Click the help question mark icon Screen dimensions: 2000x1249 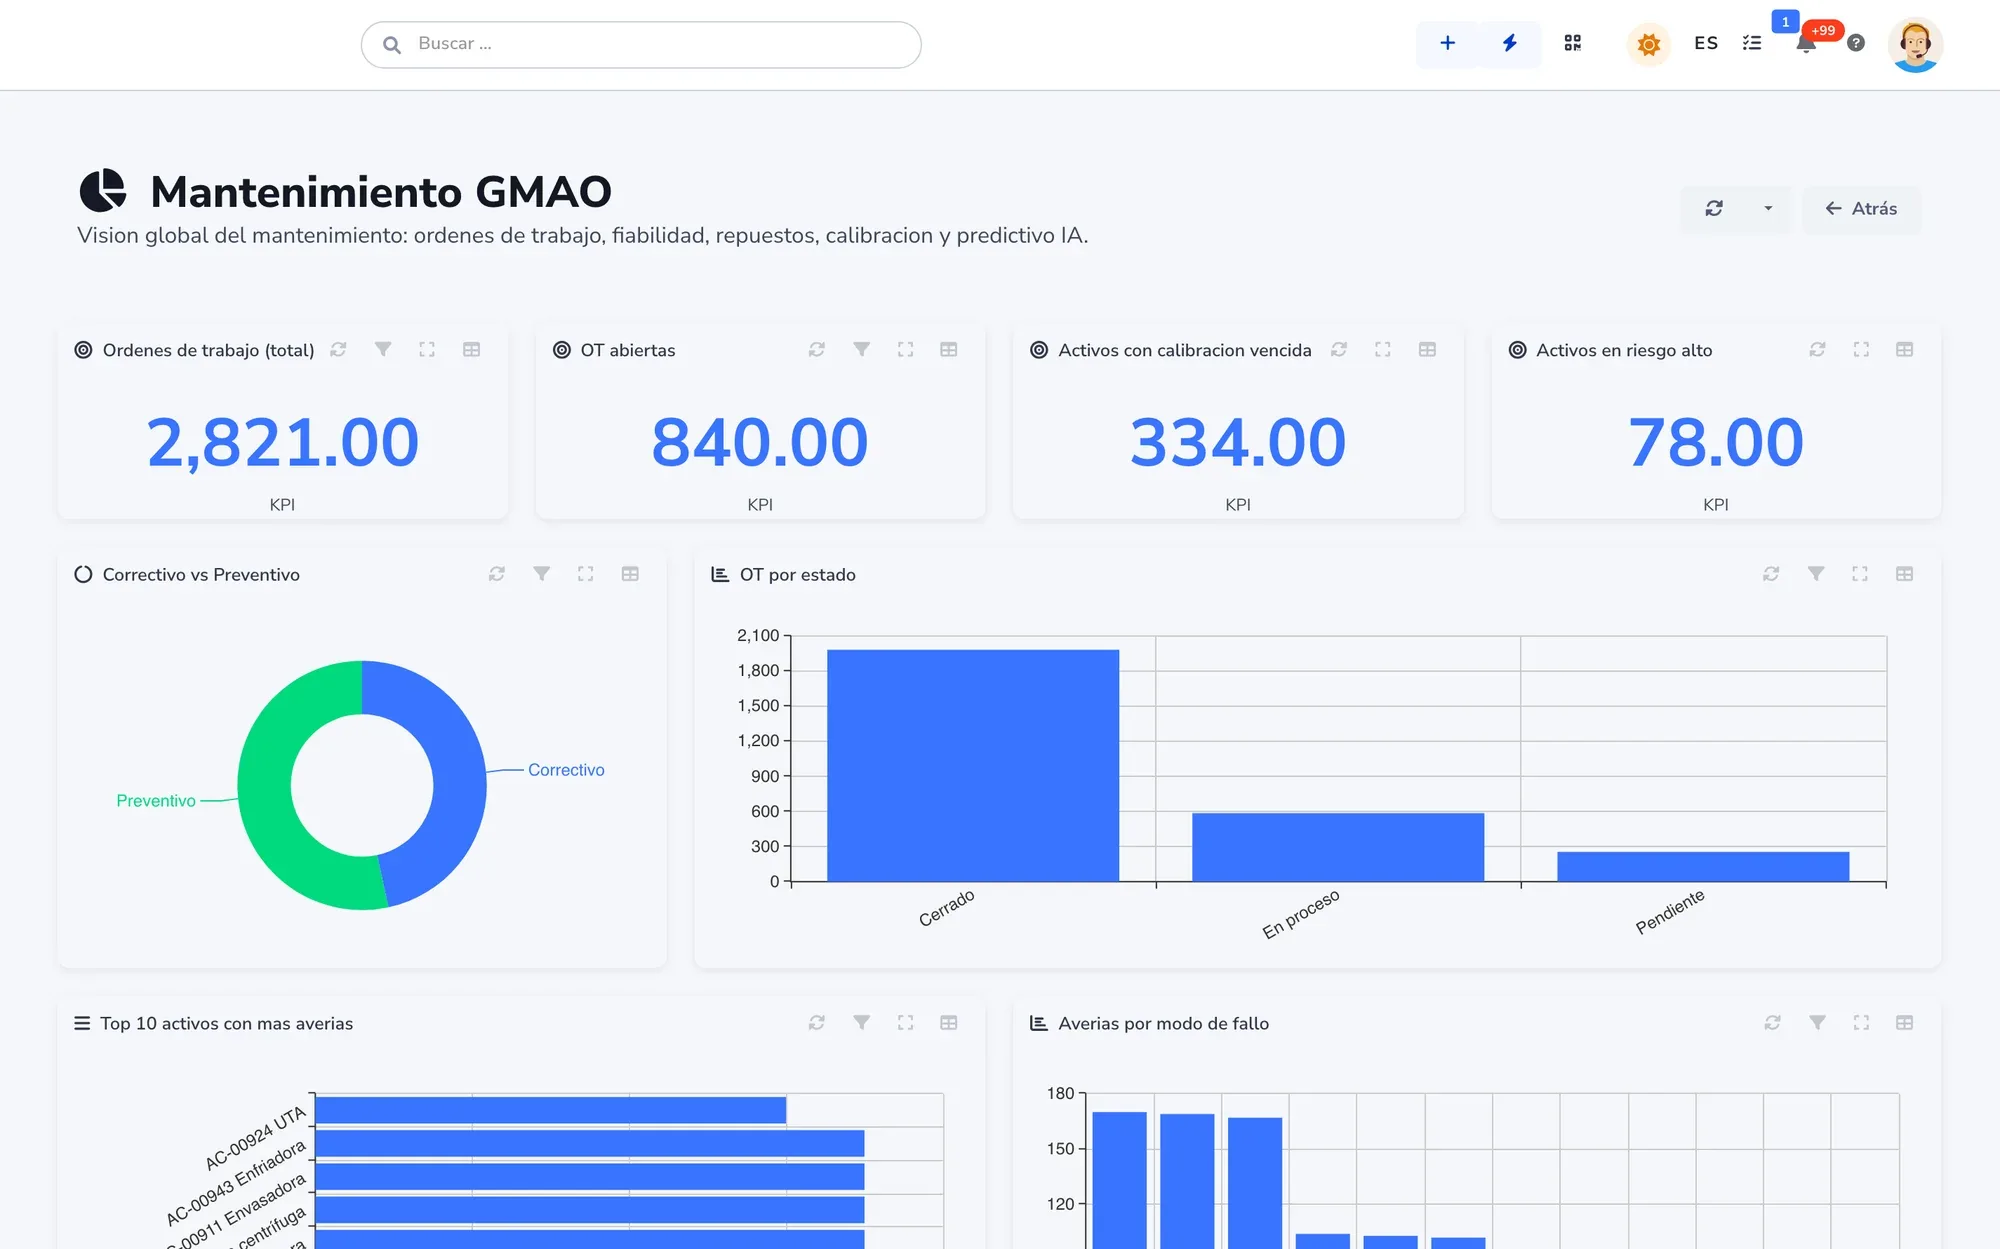click(x=1856, y=43)
